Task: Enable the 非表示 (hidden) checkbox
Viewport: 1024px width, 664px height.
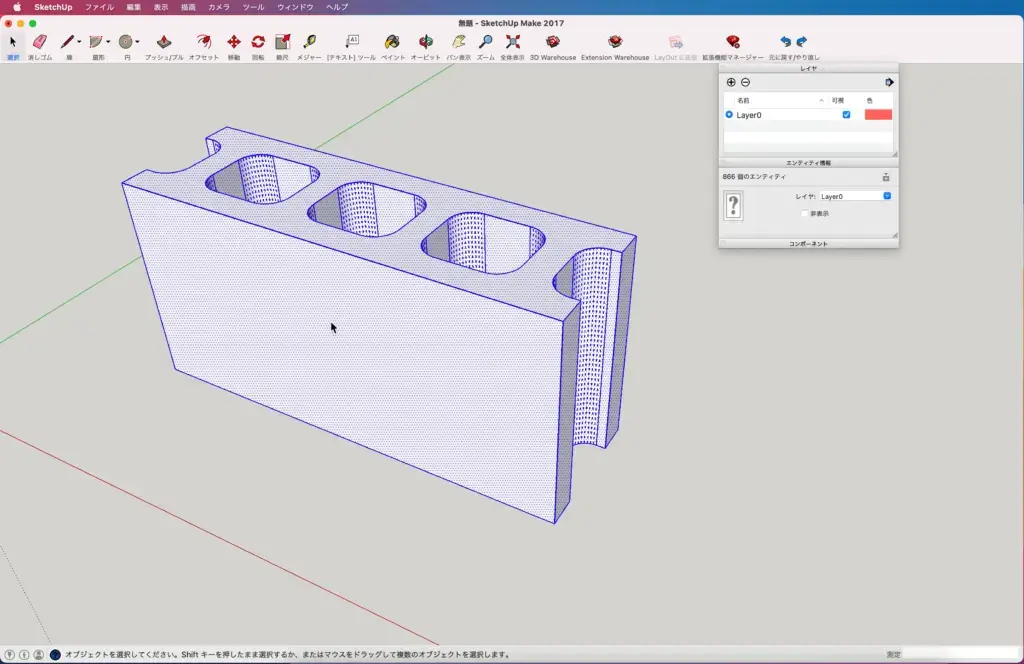Action: [x=805, y=213]
